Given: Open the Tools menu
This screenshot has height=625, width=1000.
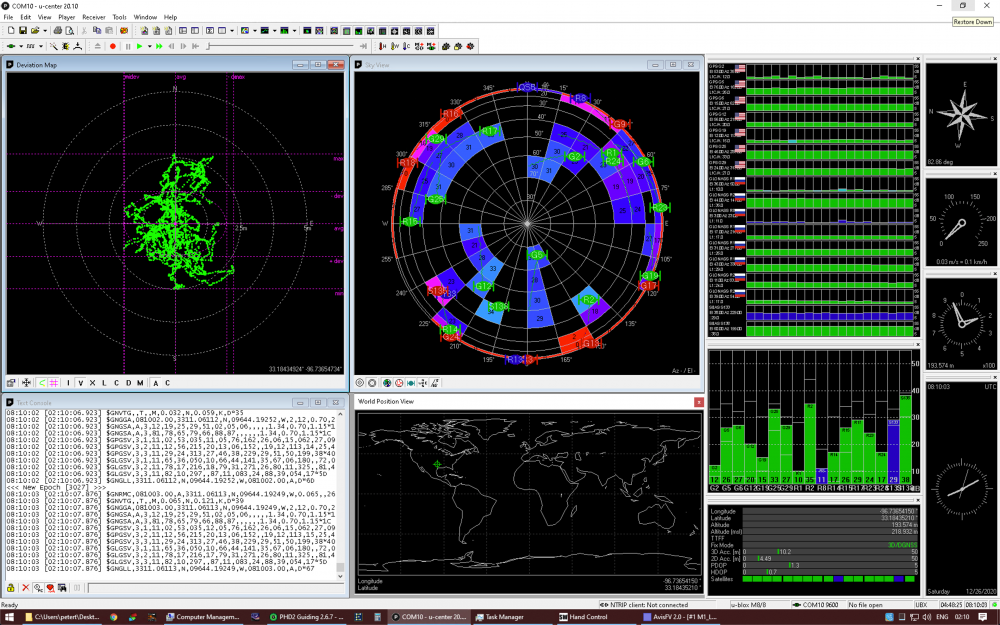Looking at the screenshot, I should (119, 17).
